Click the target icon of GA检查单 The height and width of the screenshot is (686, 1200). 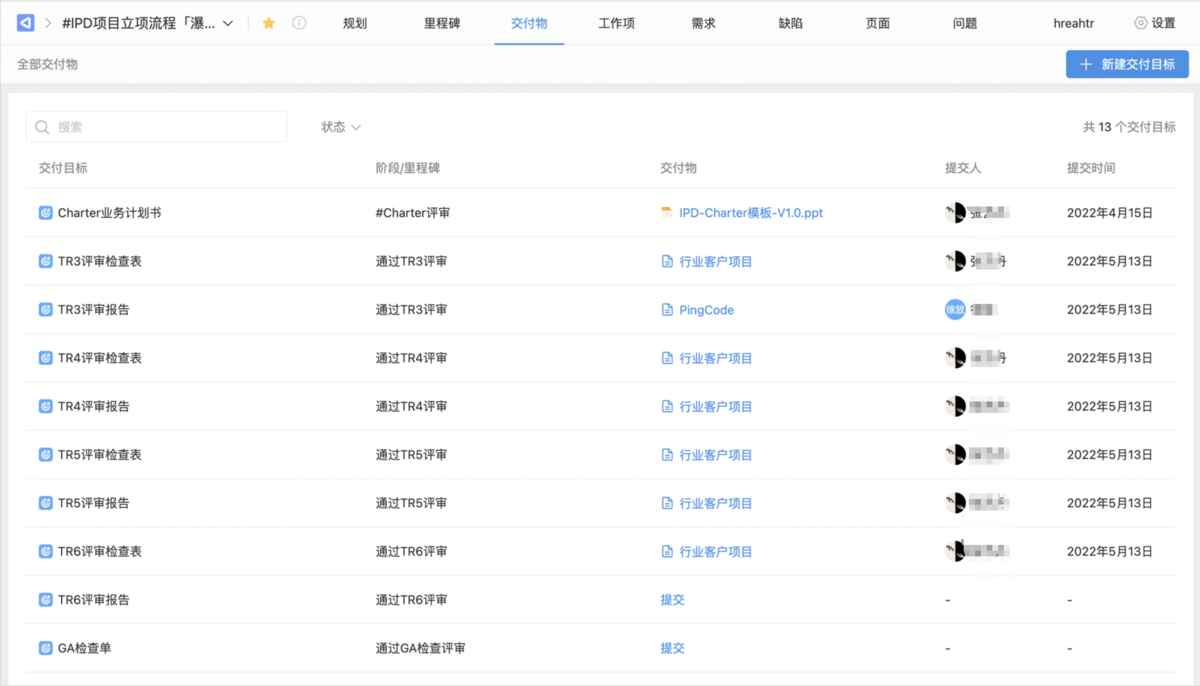click(x=45, y=648)
